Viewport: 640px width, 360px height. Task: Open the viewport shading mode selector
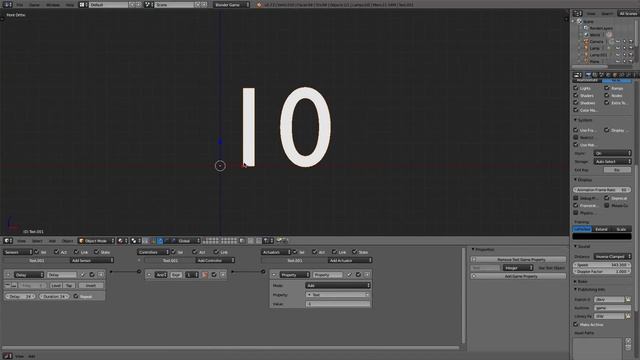(122, 241)
